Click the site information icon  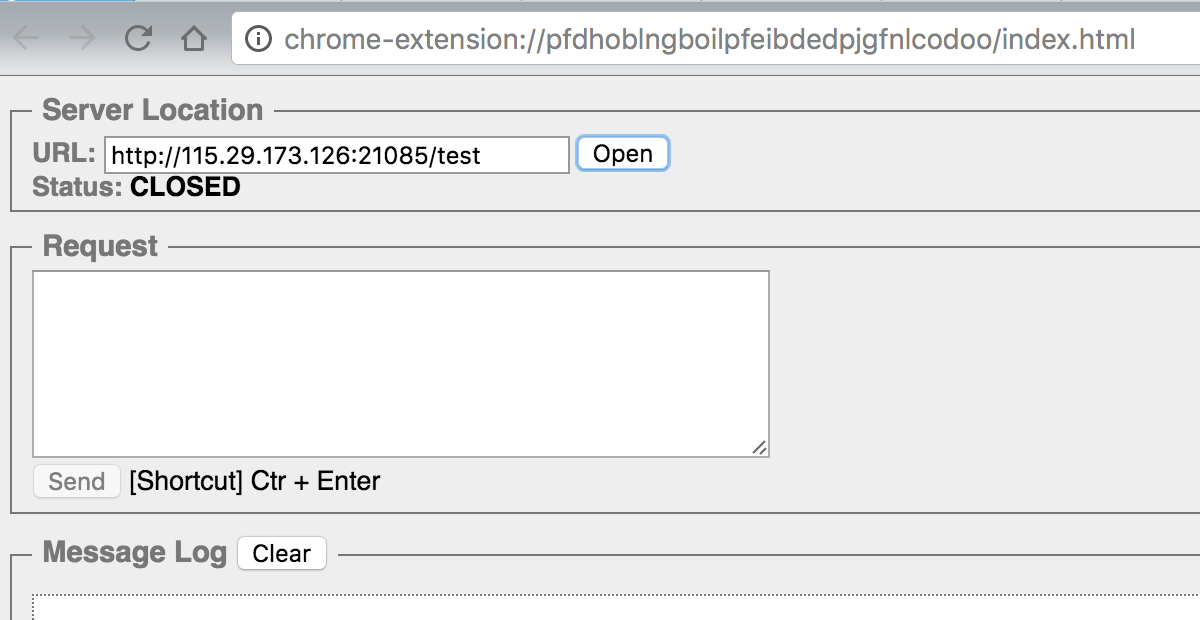point(258,39)
